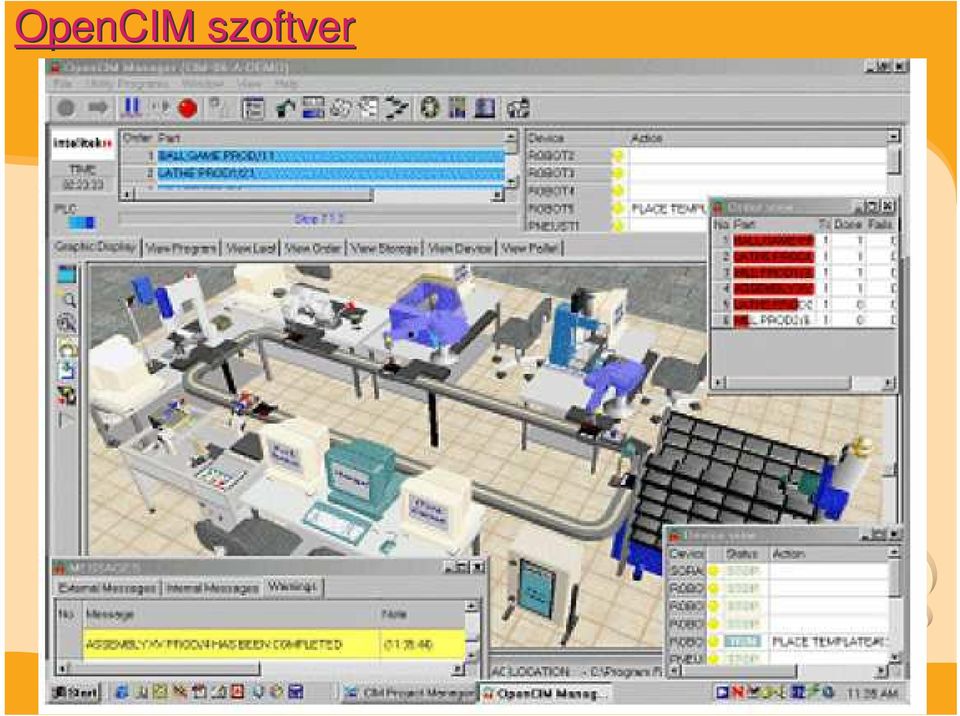Click the red Stop circle in the toolbar

point(187,108)
